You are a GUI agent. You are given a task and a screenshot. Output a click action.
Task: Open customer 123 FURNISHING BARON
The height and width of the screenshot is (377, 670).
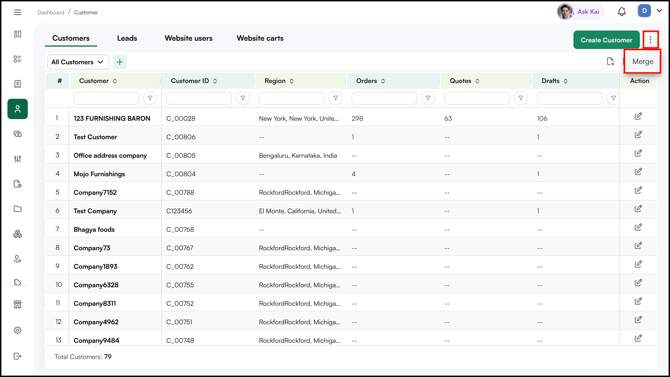pyautogui.click(x=112, y=118)
